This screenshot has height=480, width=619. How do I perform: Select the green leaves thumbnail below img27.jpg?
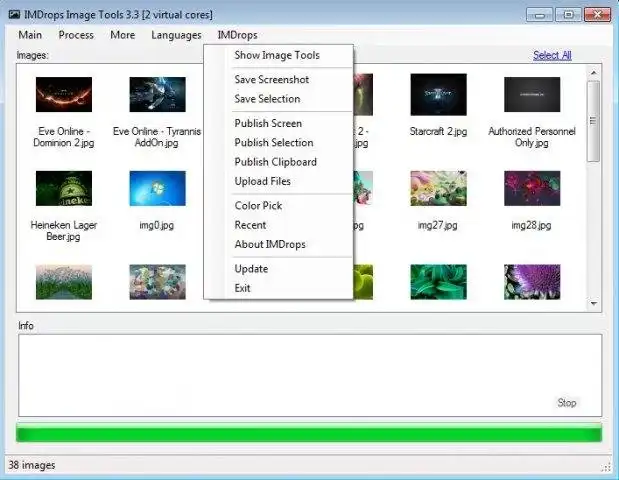pyautogui.click(x=439, y=282)
